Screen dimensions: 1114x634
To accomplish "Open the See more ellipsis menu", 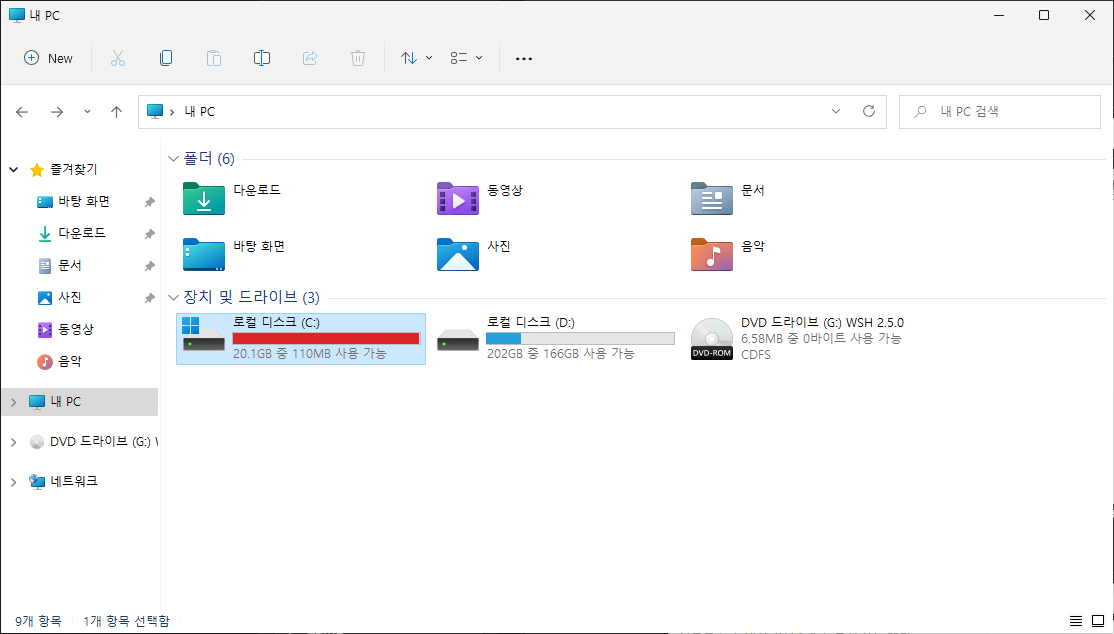I will [x=524, y=58].
